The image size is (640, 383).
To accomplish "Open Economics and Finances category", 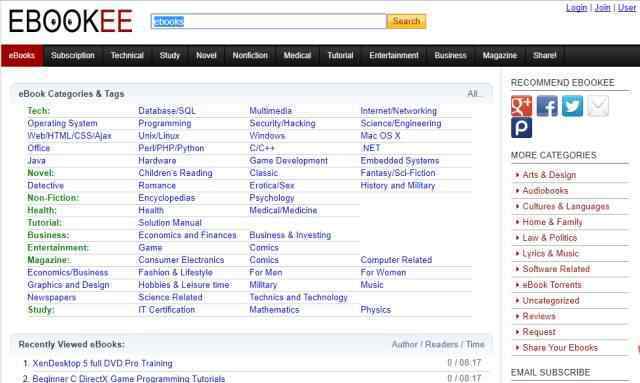I will pos(187,235).
